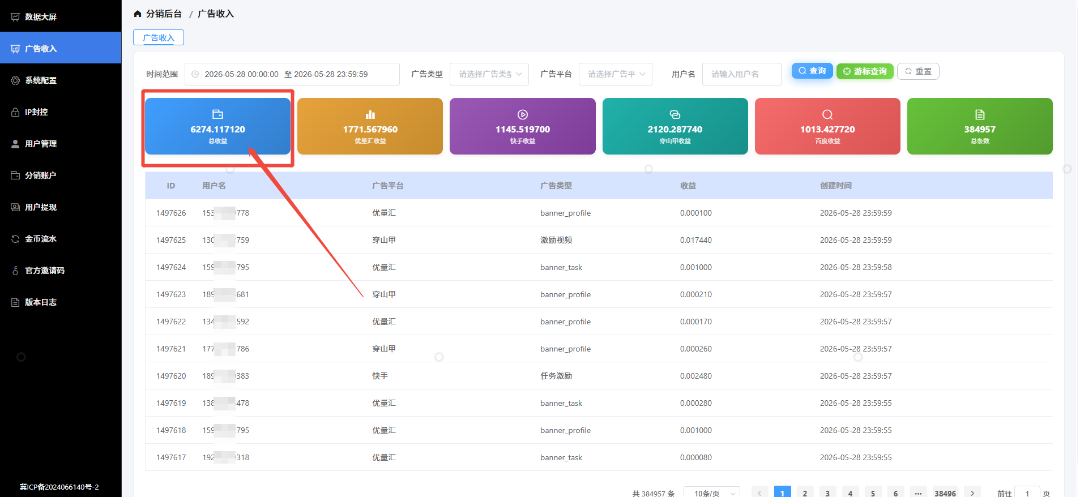Click the 系统配置 gear icon
This screenshot has height=497, width=1078.
click(x=15, y=80)
